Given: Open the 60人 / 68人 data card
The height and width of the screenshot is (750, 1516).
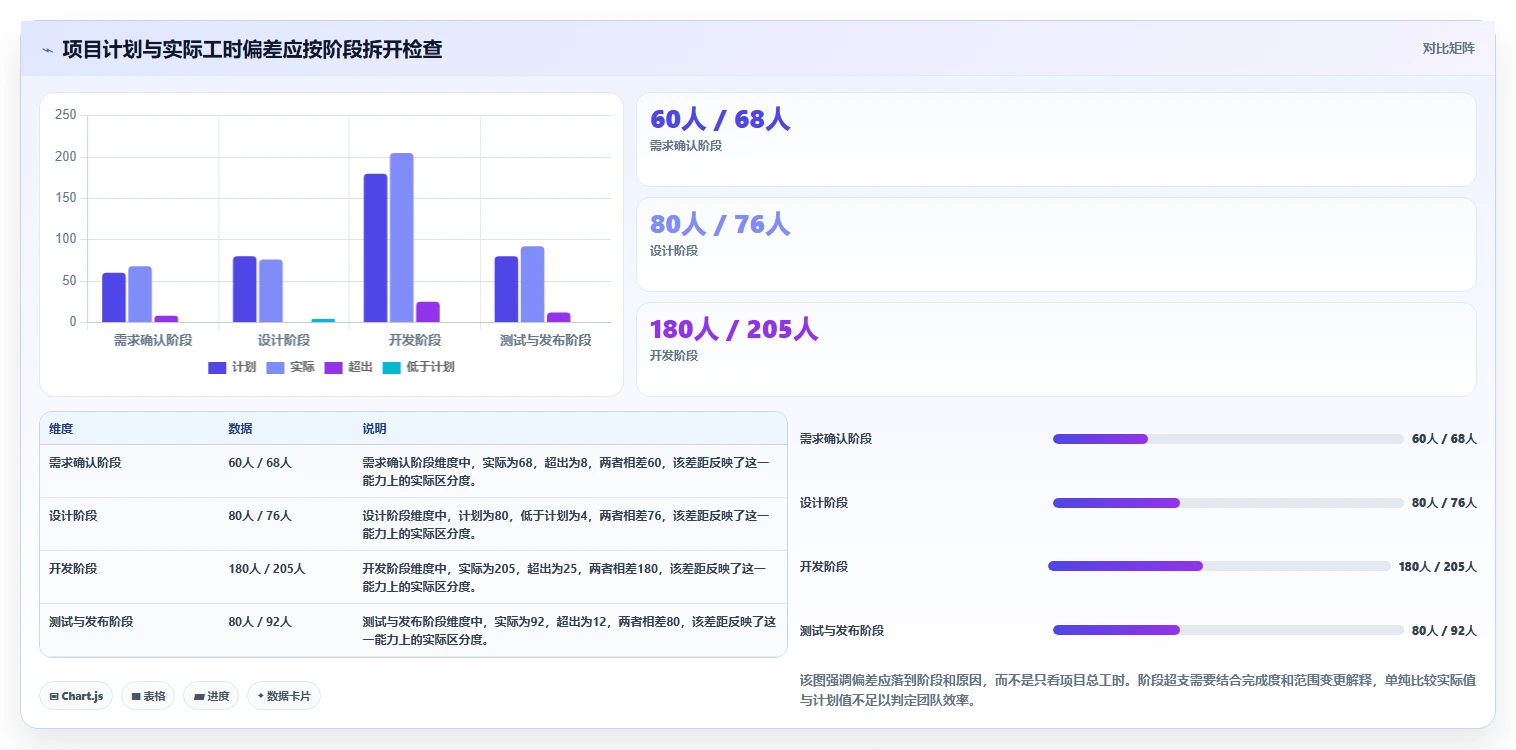Looking at the screenshot, I should (x=1056, y=140).
